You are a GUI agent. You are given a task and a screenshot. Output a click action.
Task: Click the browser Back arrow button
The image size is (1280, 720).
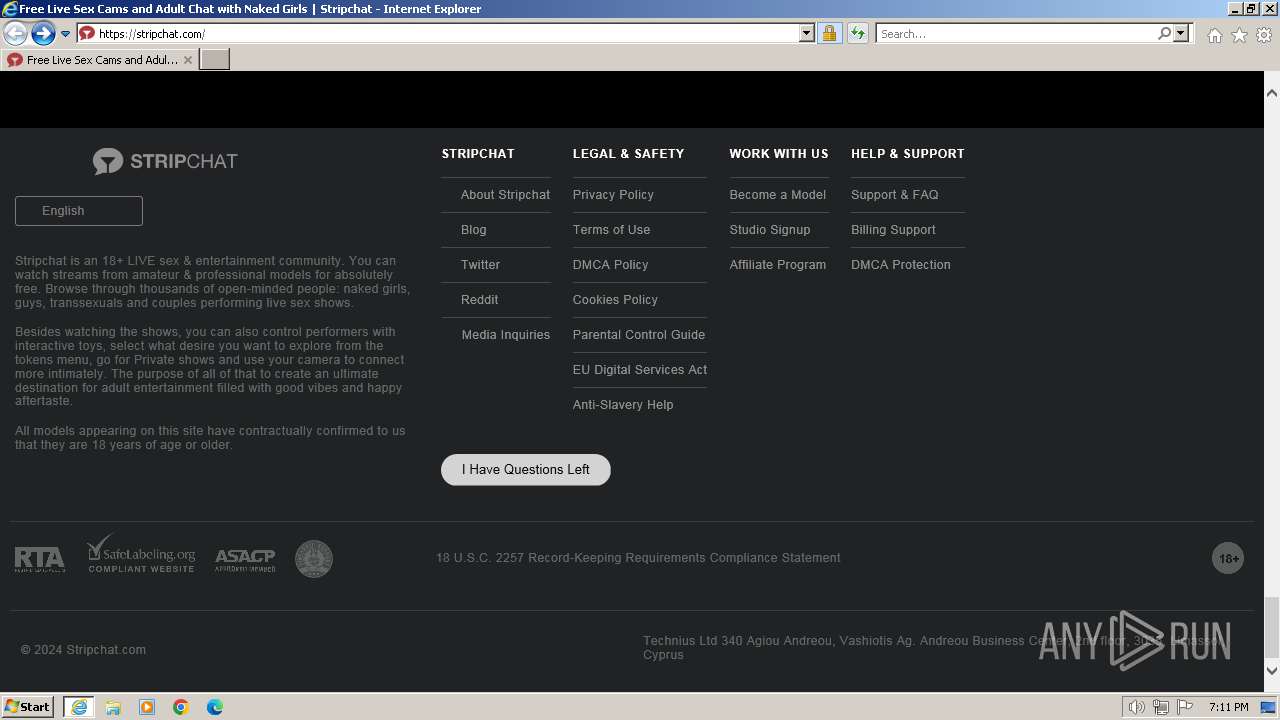[15, 34]
